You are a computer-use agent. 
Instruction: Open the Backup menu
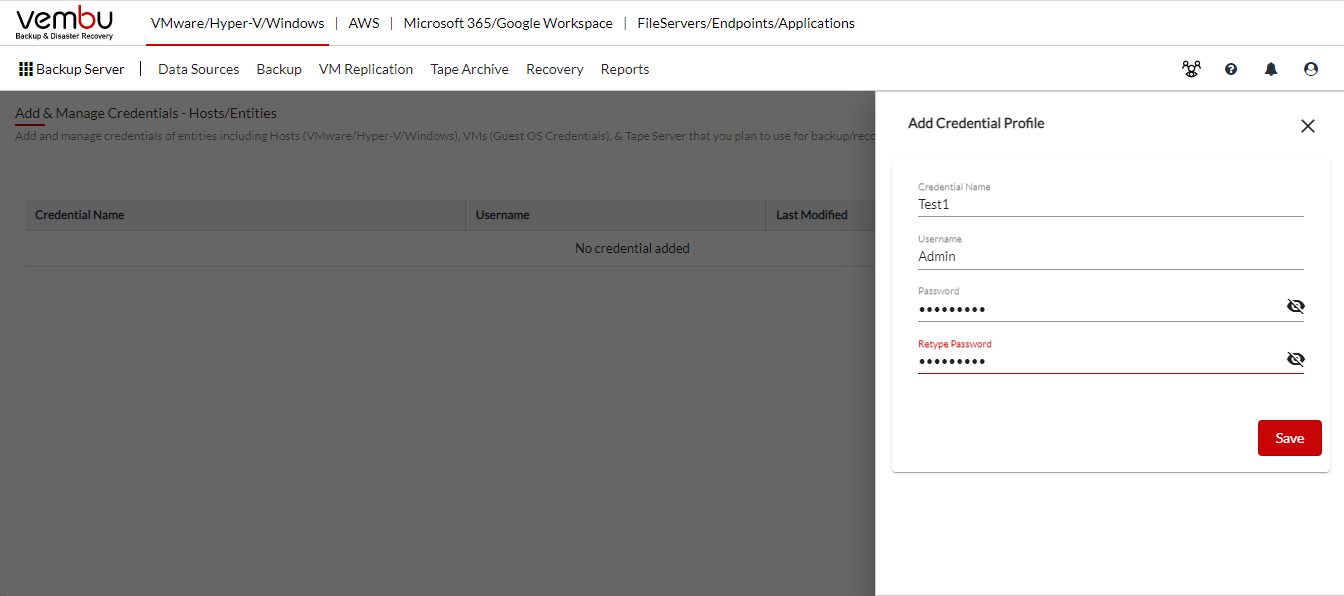click(x=279, y=69)
